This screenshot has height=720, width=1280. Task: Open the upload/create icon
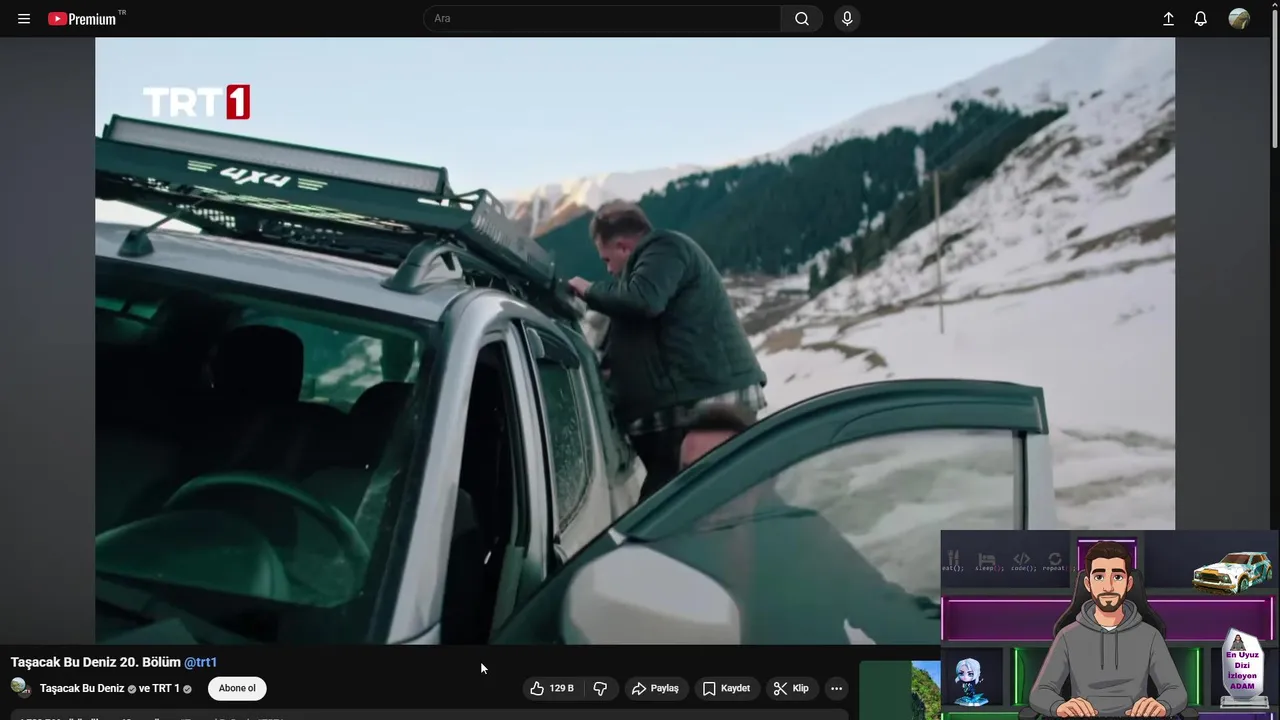pyautogui.click(x=1168, y=19)
